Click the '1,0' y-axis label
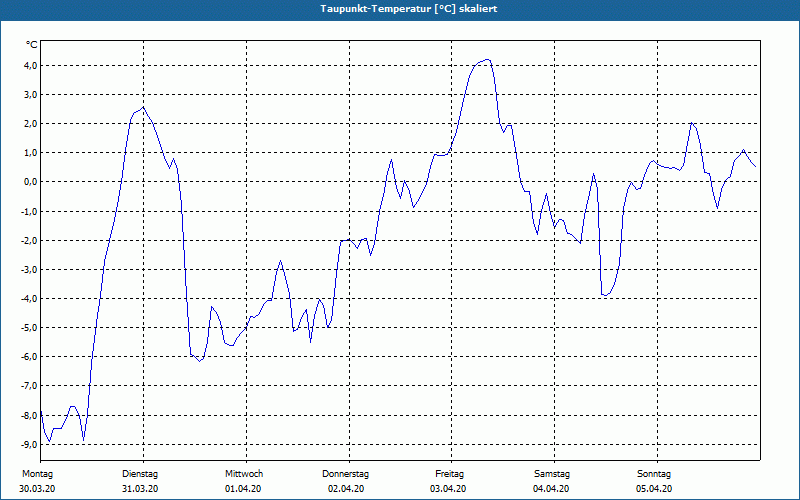Viewport: 800px width, 500px height. click(x=30, y=153)
